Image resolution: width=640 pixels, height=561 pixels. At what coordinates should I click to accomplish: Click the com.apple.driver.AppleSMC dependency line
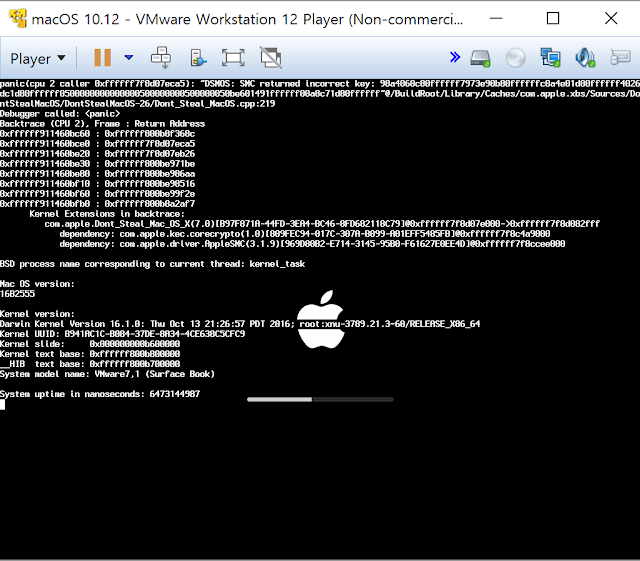312,244
